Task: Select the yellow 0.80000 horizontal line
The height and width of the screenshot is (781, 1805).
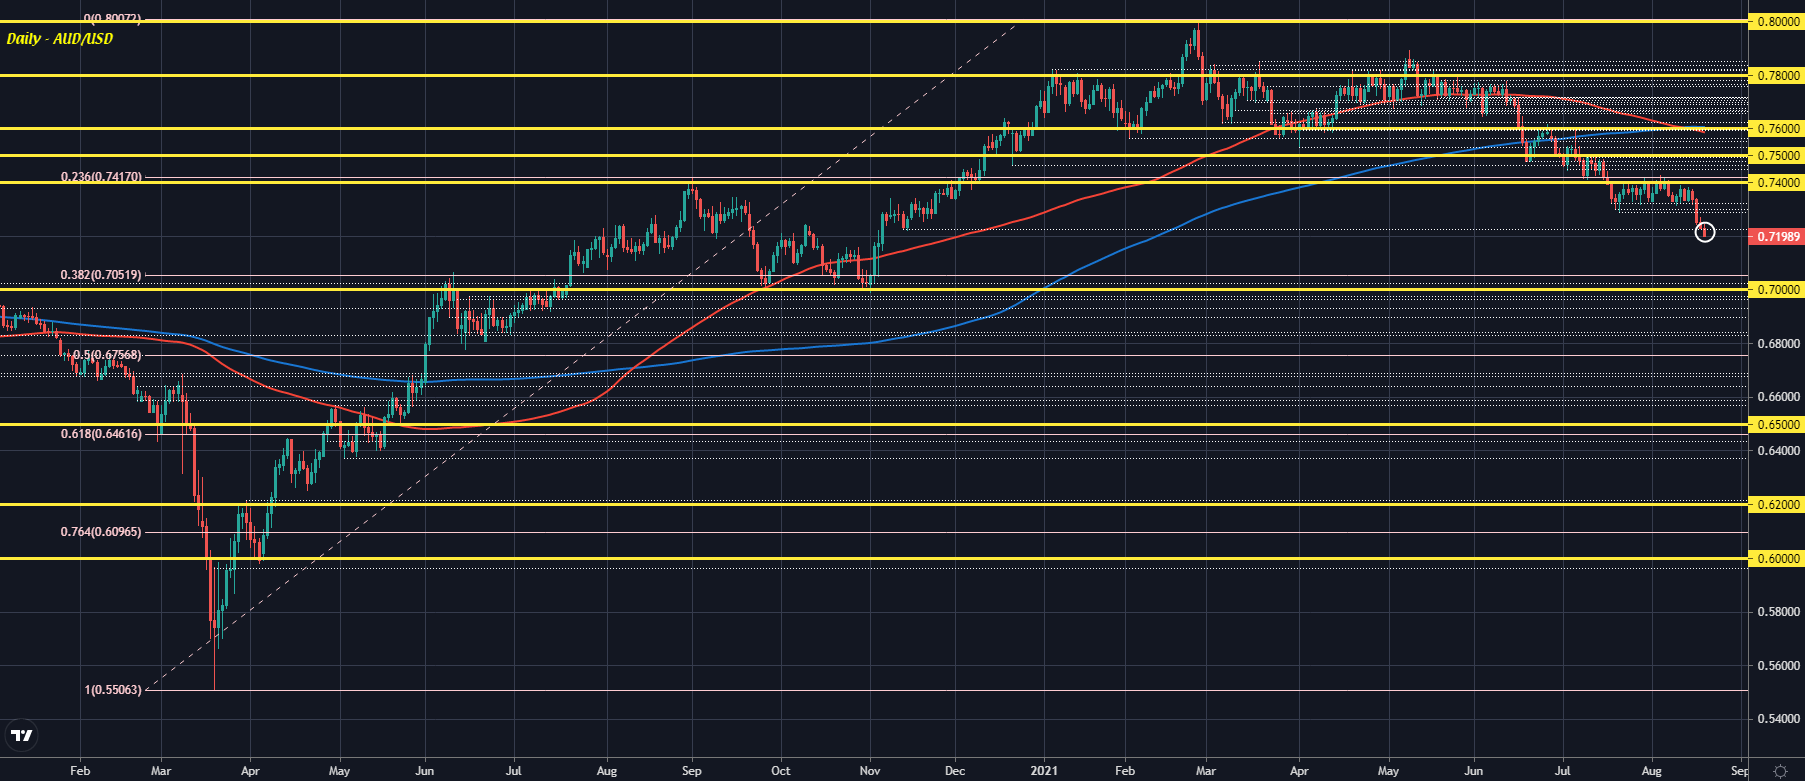Action: point(874,21)
